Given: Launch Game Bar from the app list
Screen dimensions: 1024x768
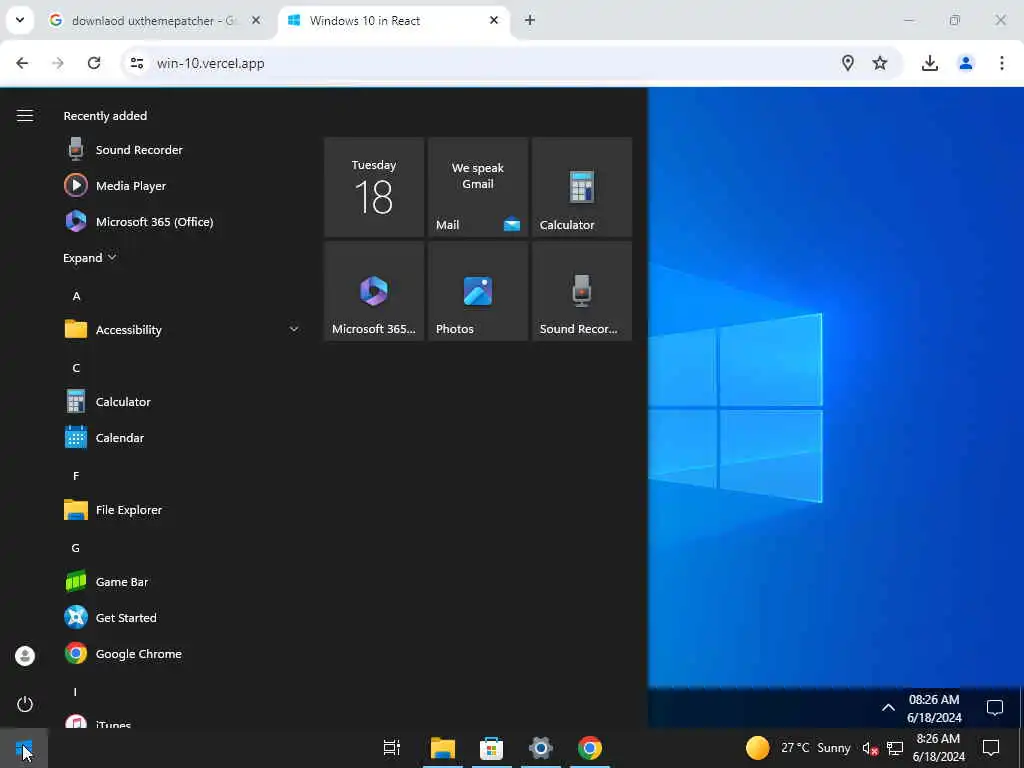Looking at the screenshot, I should (x=124, y=581).
